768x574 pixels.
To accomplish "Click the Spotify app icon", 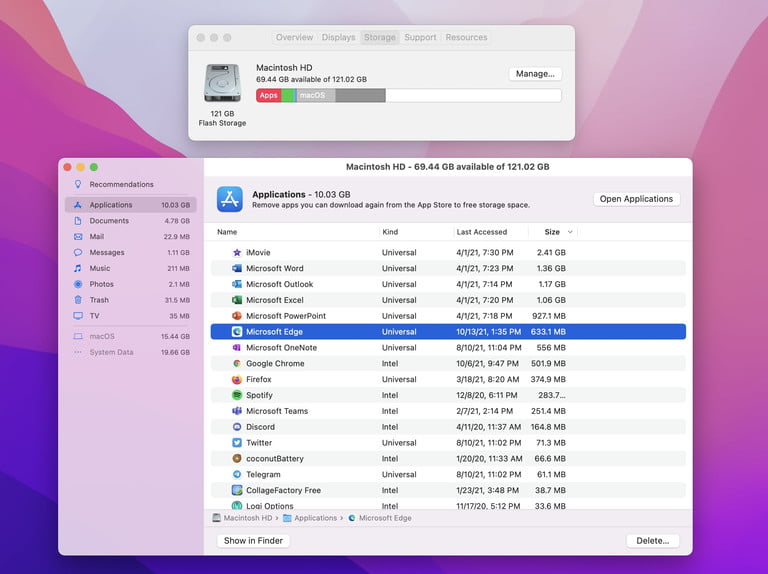I will (x=237, y=396).
